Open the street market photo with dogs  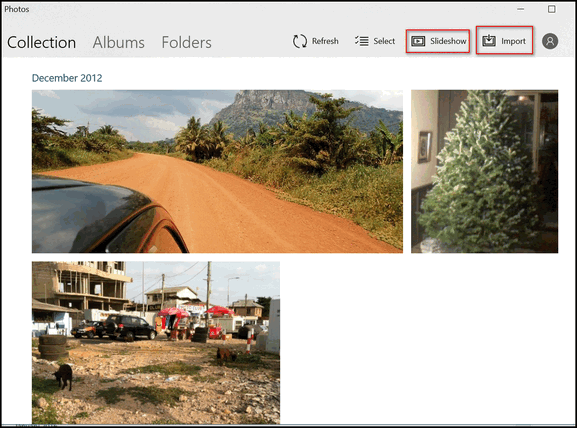pos(156,343)
